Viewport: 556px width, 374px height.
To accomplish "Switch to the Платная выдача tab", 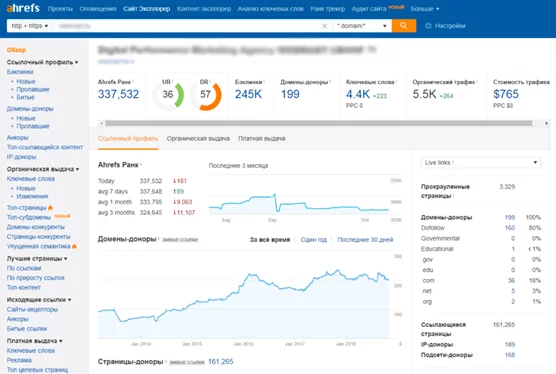I will point(262,139).
